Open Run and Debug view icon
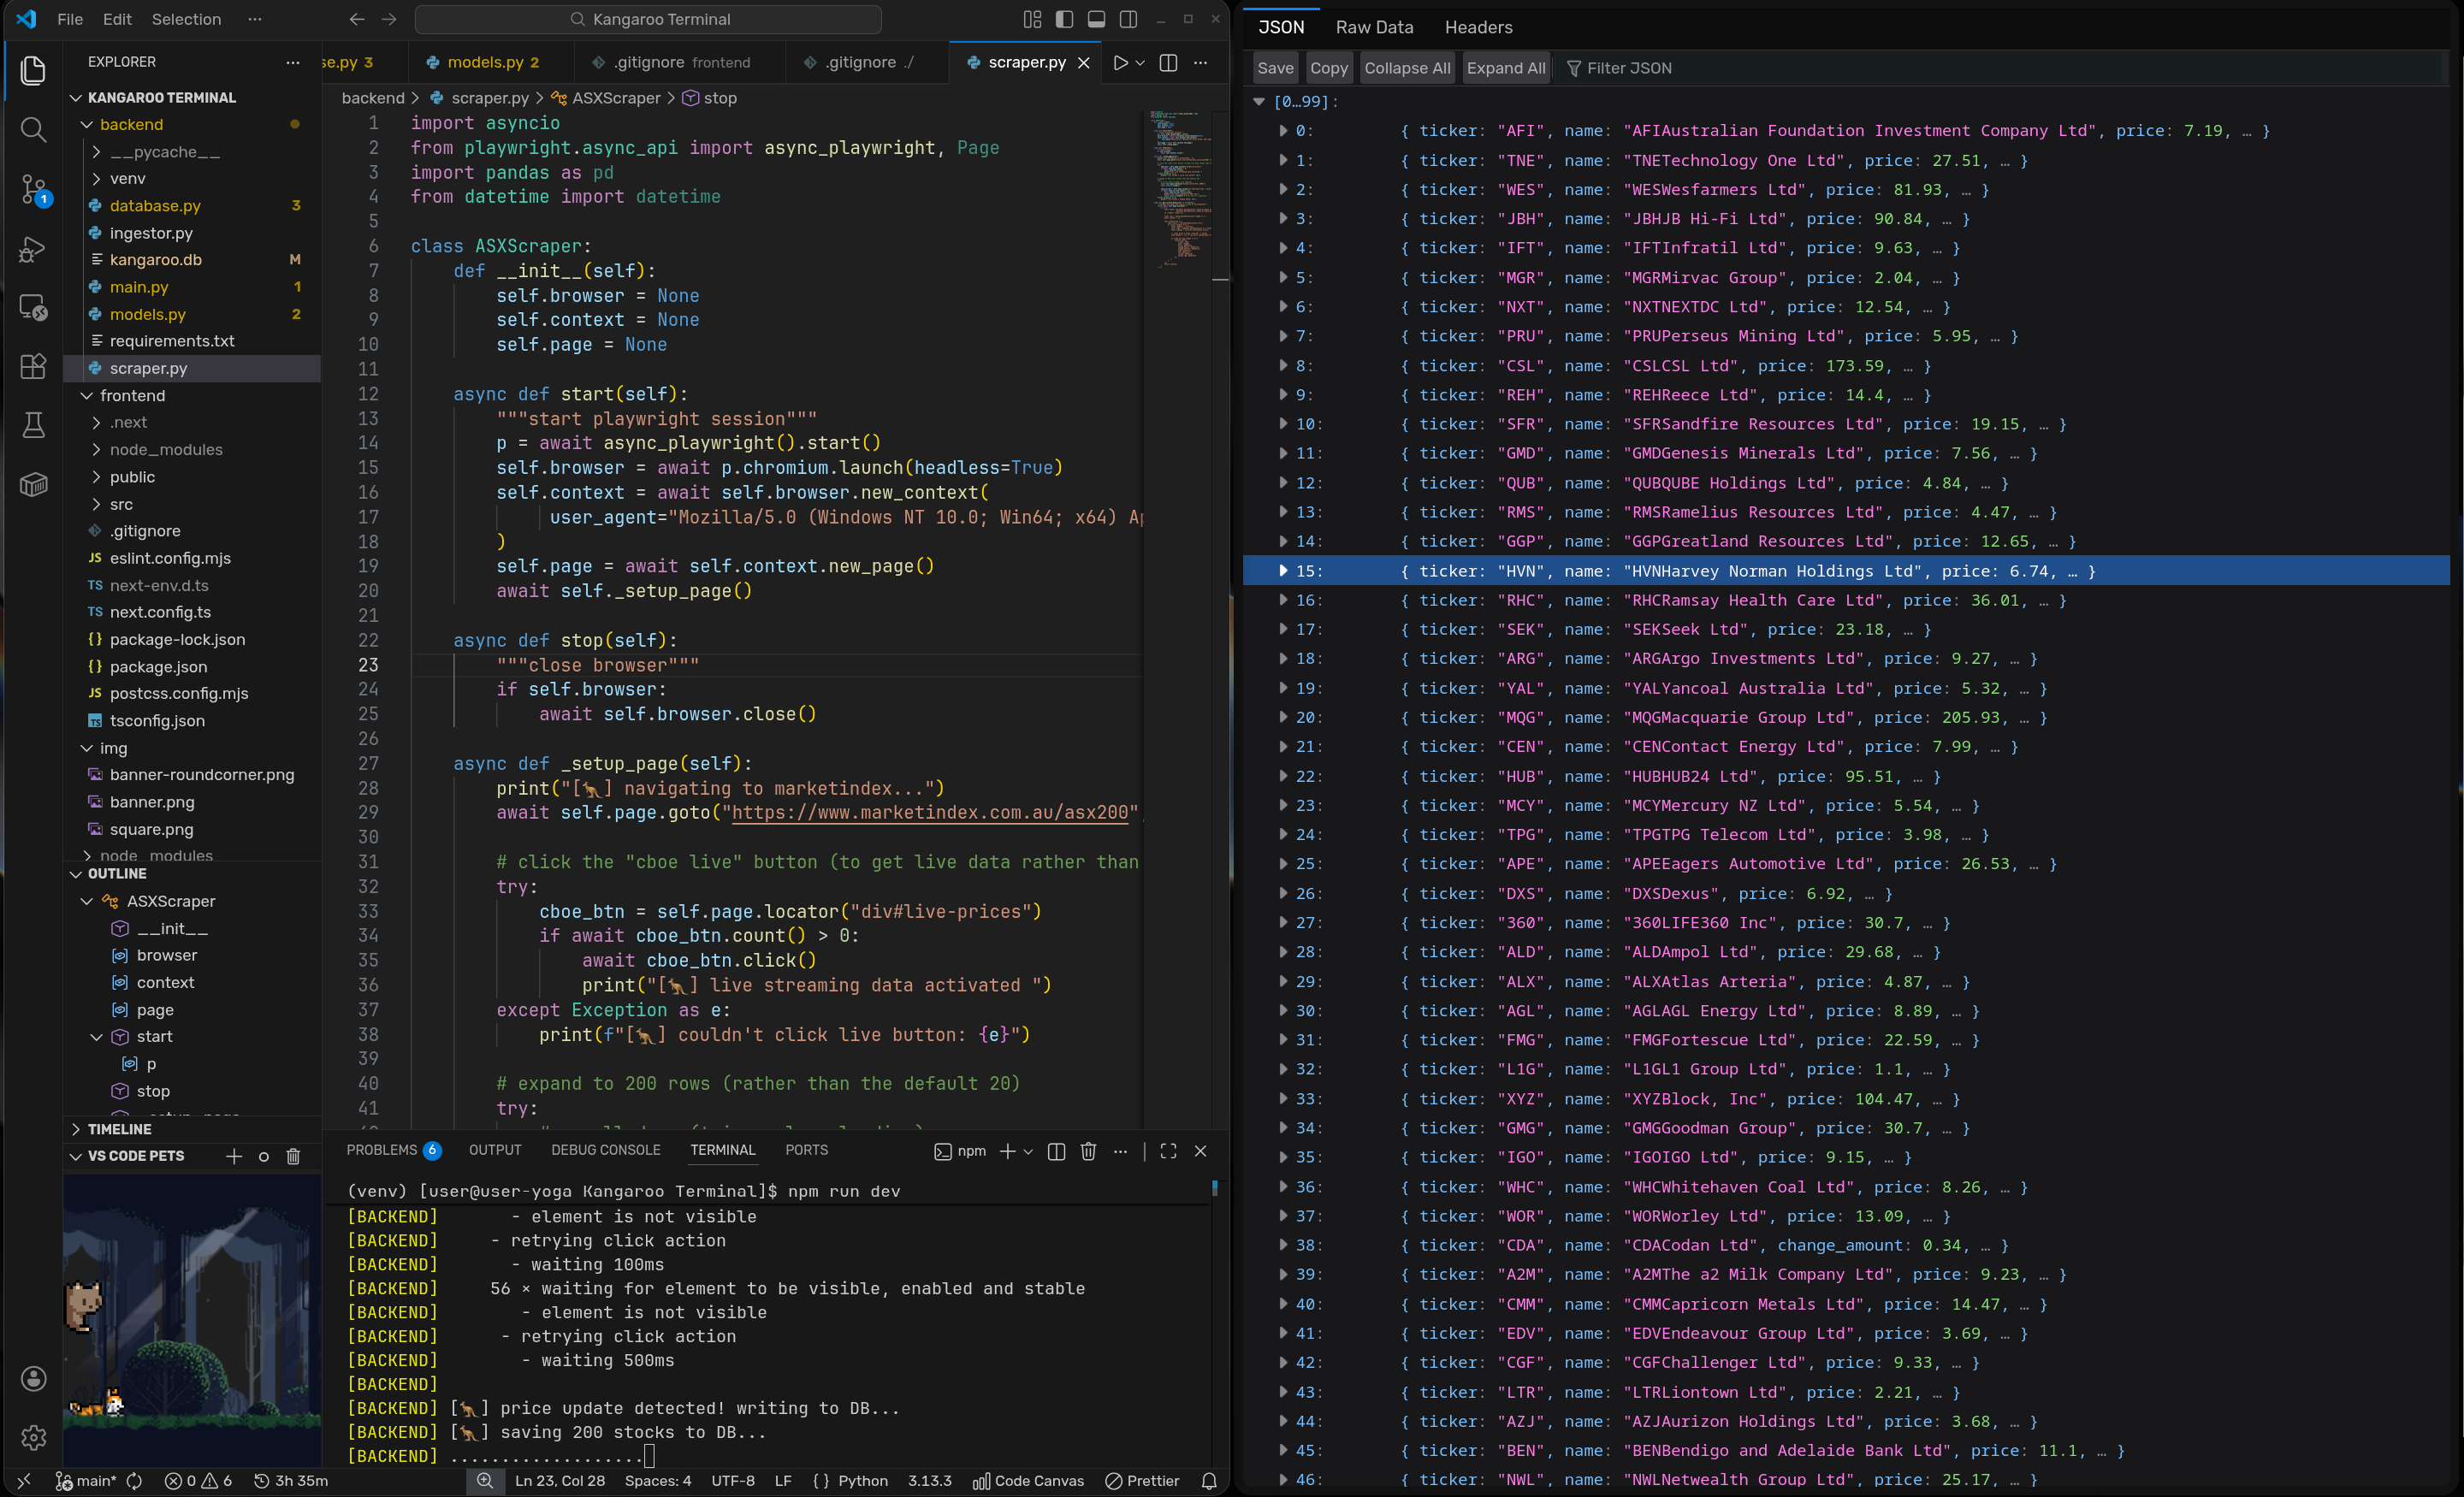The image size is (2464, 1497). click(x=33, y=248)
